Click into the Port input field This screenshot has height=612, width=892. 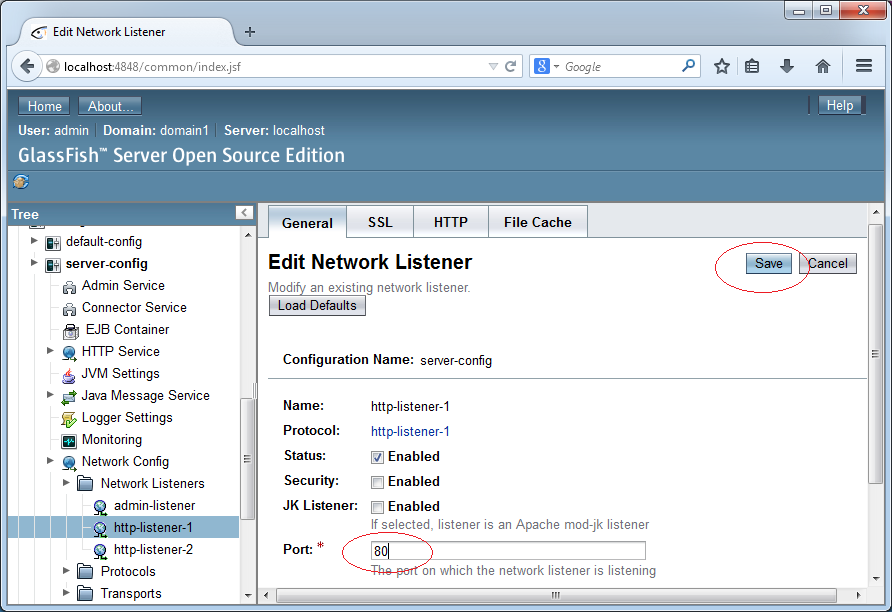508,551
